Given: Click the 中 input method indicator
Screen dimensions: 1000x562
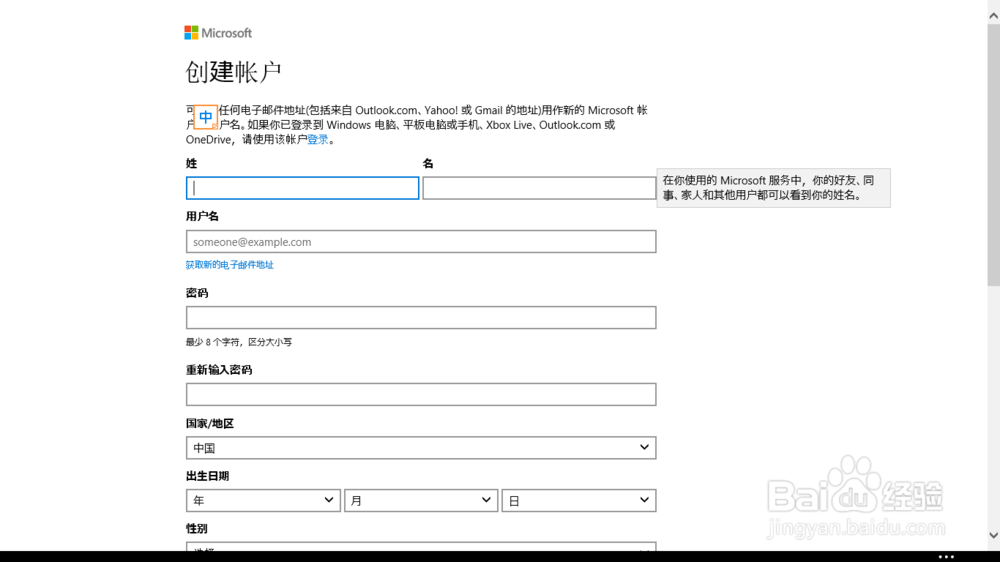Looking at the screenshot, I should tap(205, 117).
